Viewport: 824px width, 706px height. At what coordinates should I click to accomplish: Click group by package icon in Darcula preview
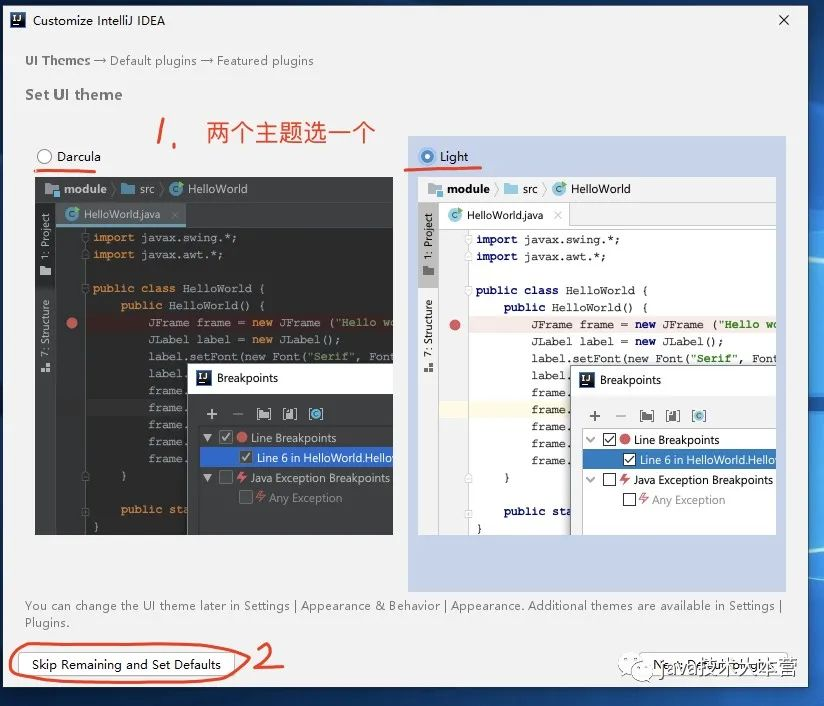click(x=264, y=414)
